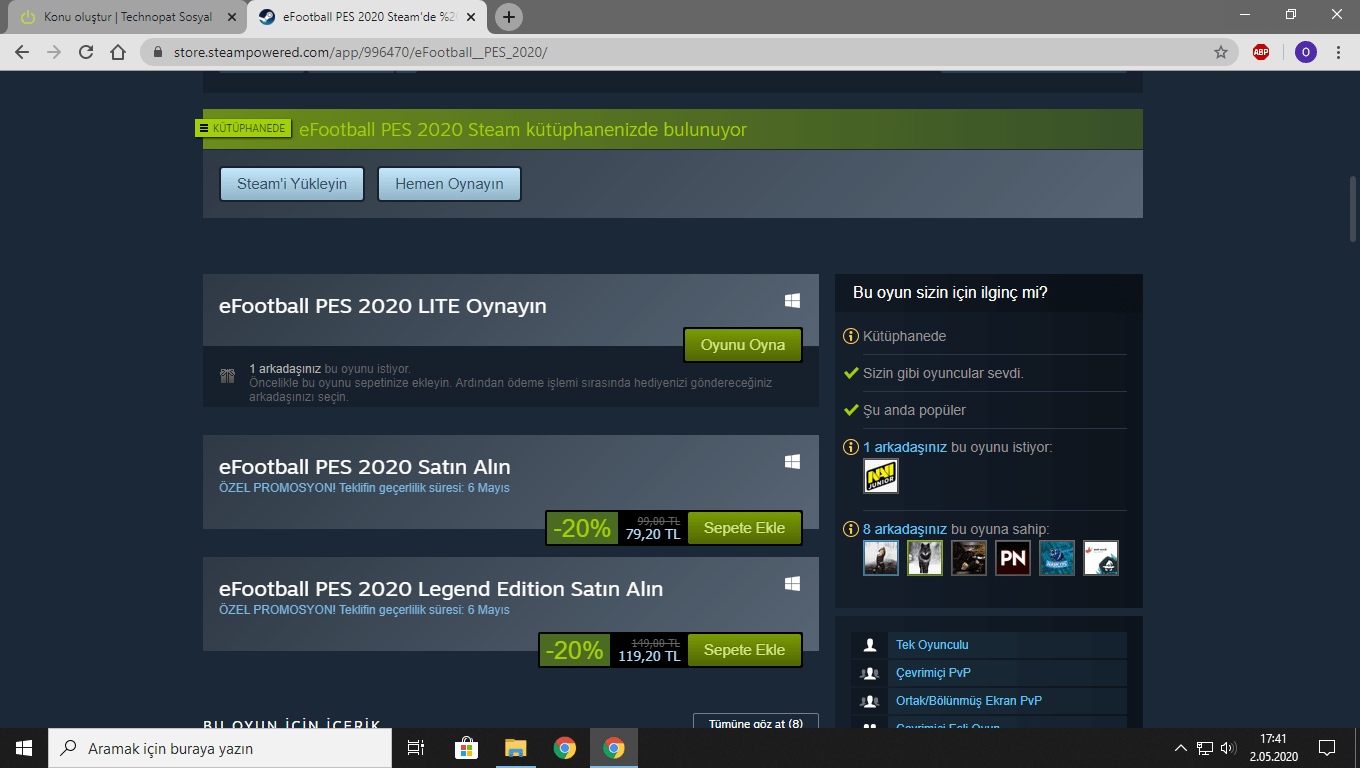Viewport: 1360px width, 768px height.
Task: Click the single-player icon beside 'Tek Oyunculu'
Action: (870, 645)
